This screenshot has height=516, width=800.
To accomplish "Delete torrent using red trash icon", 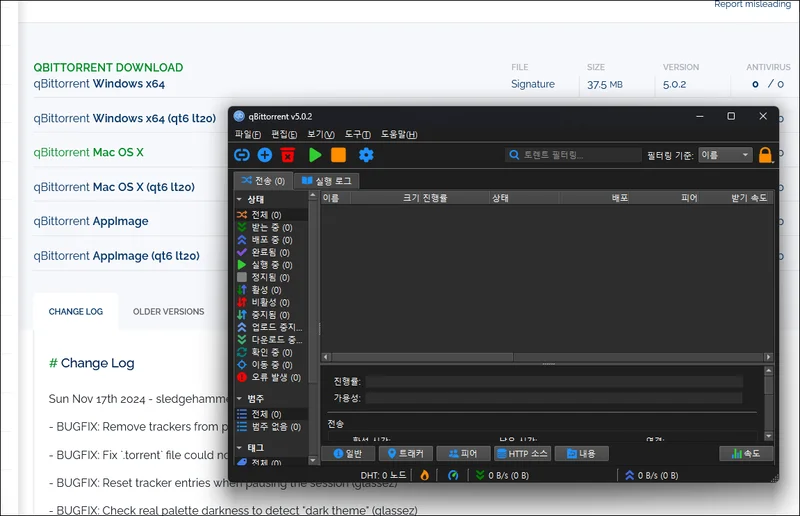I will coord(288,155).
